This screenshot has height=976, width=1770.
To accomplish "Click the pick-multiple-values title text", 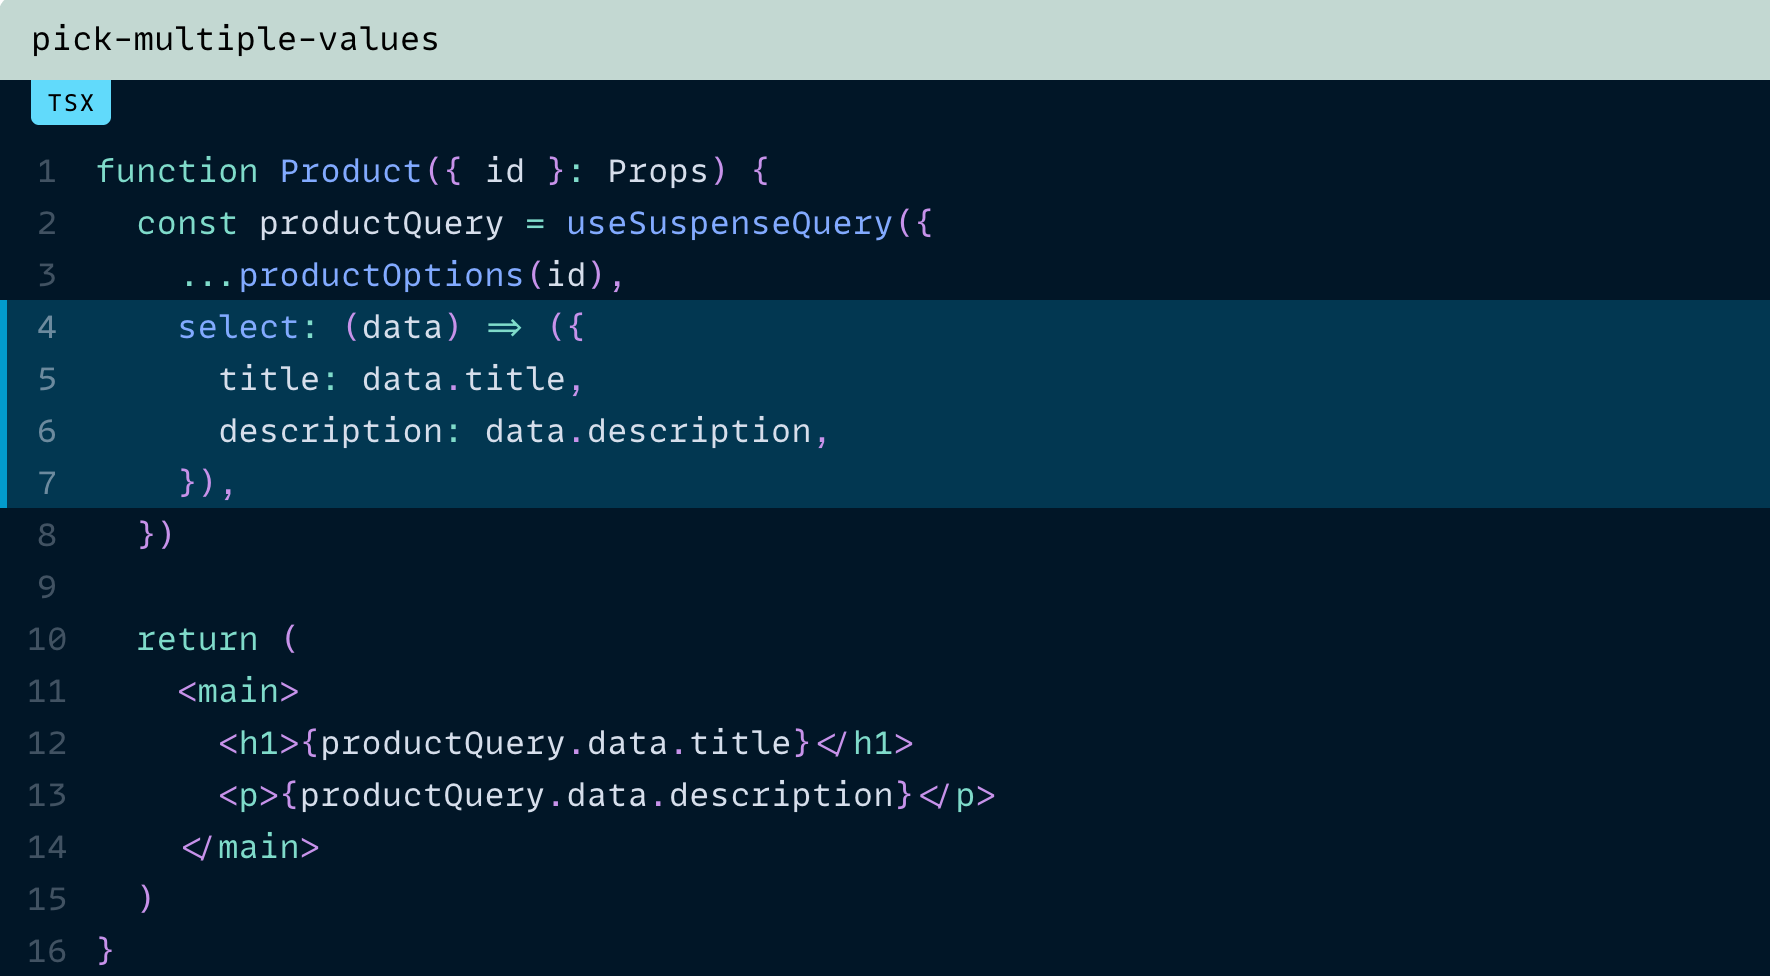I will [x=235, y=39].
